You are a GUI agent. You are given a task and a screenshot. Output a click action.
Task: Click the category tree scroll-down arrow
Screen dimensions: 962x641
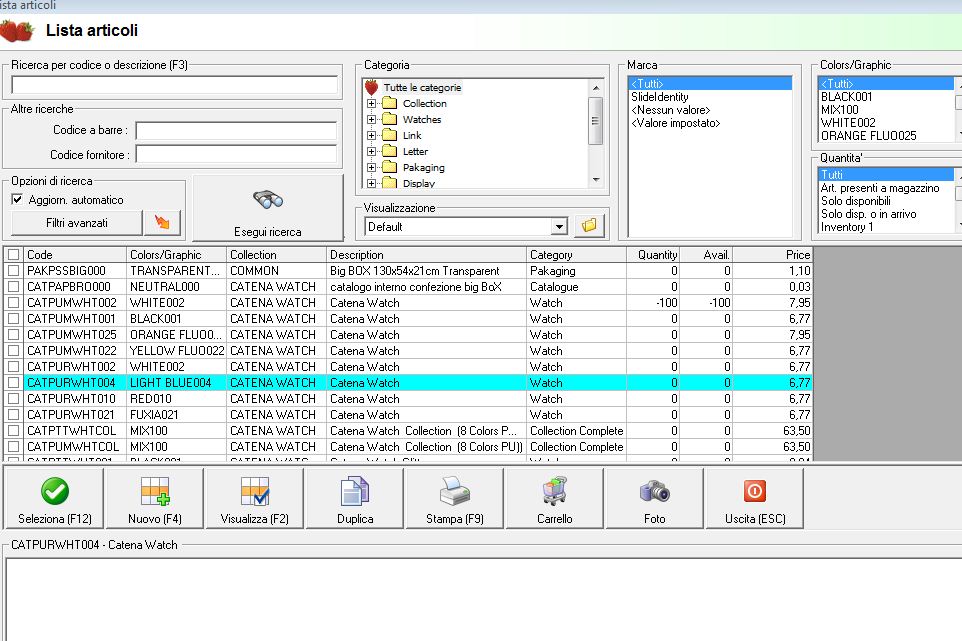pos(596,180)
